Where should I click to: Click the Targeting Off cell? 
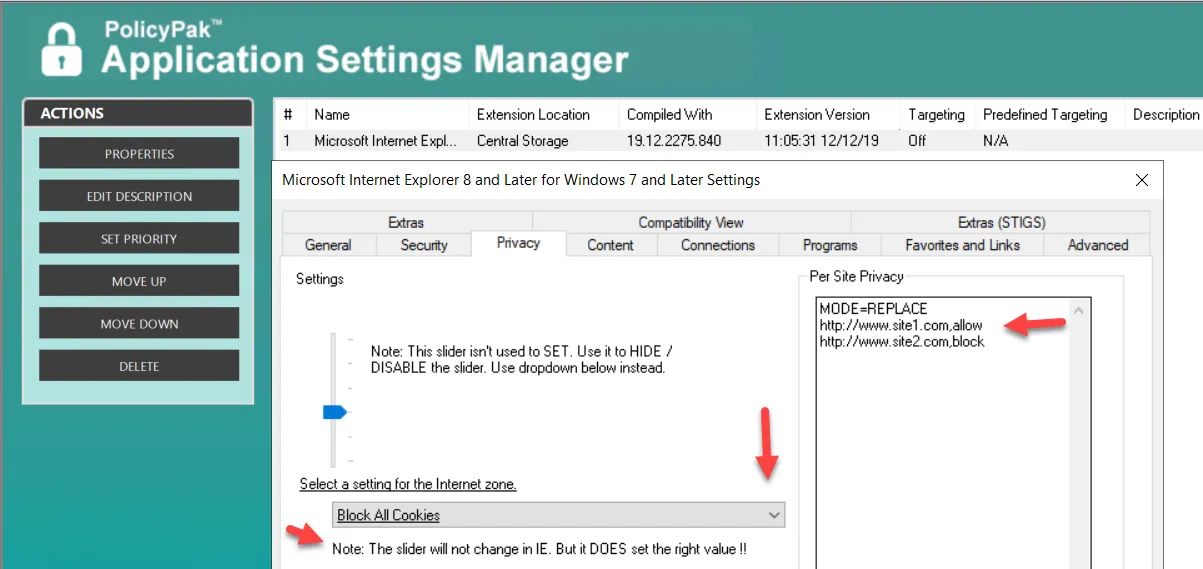pos(917,141)
